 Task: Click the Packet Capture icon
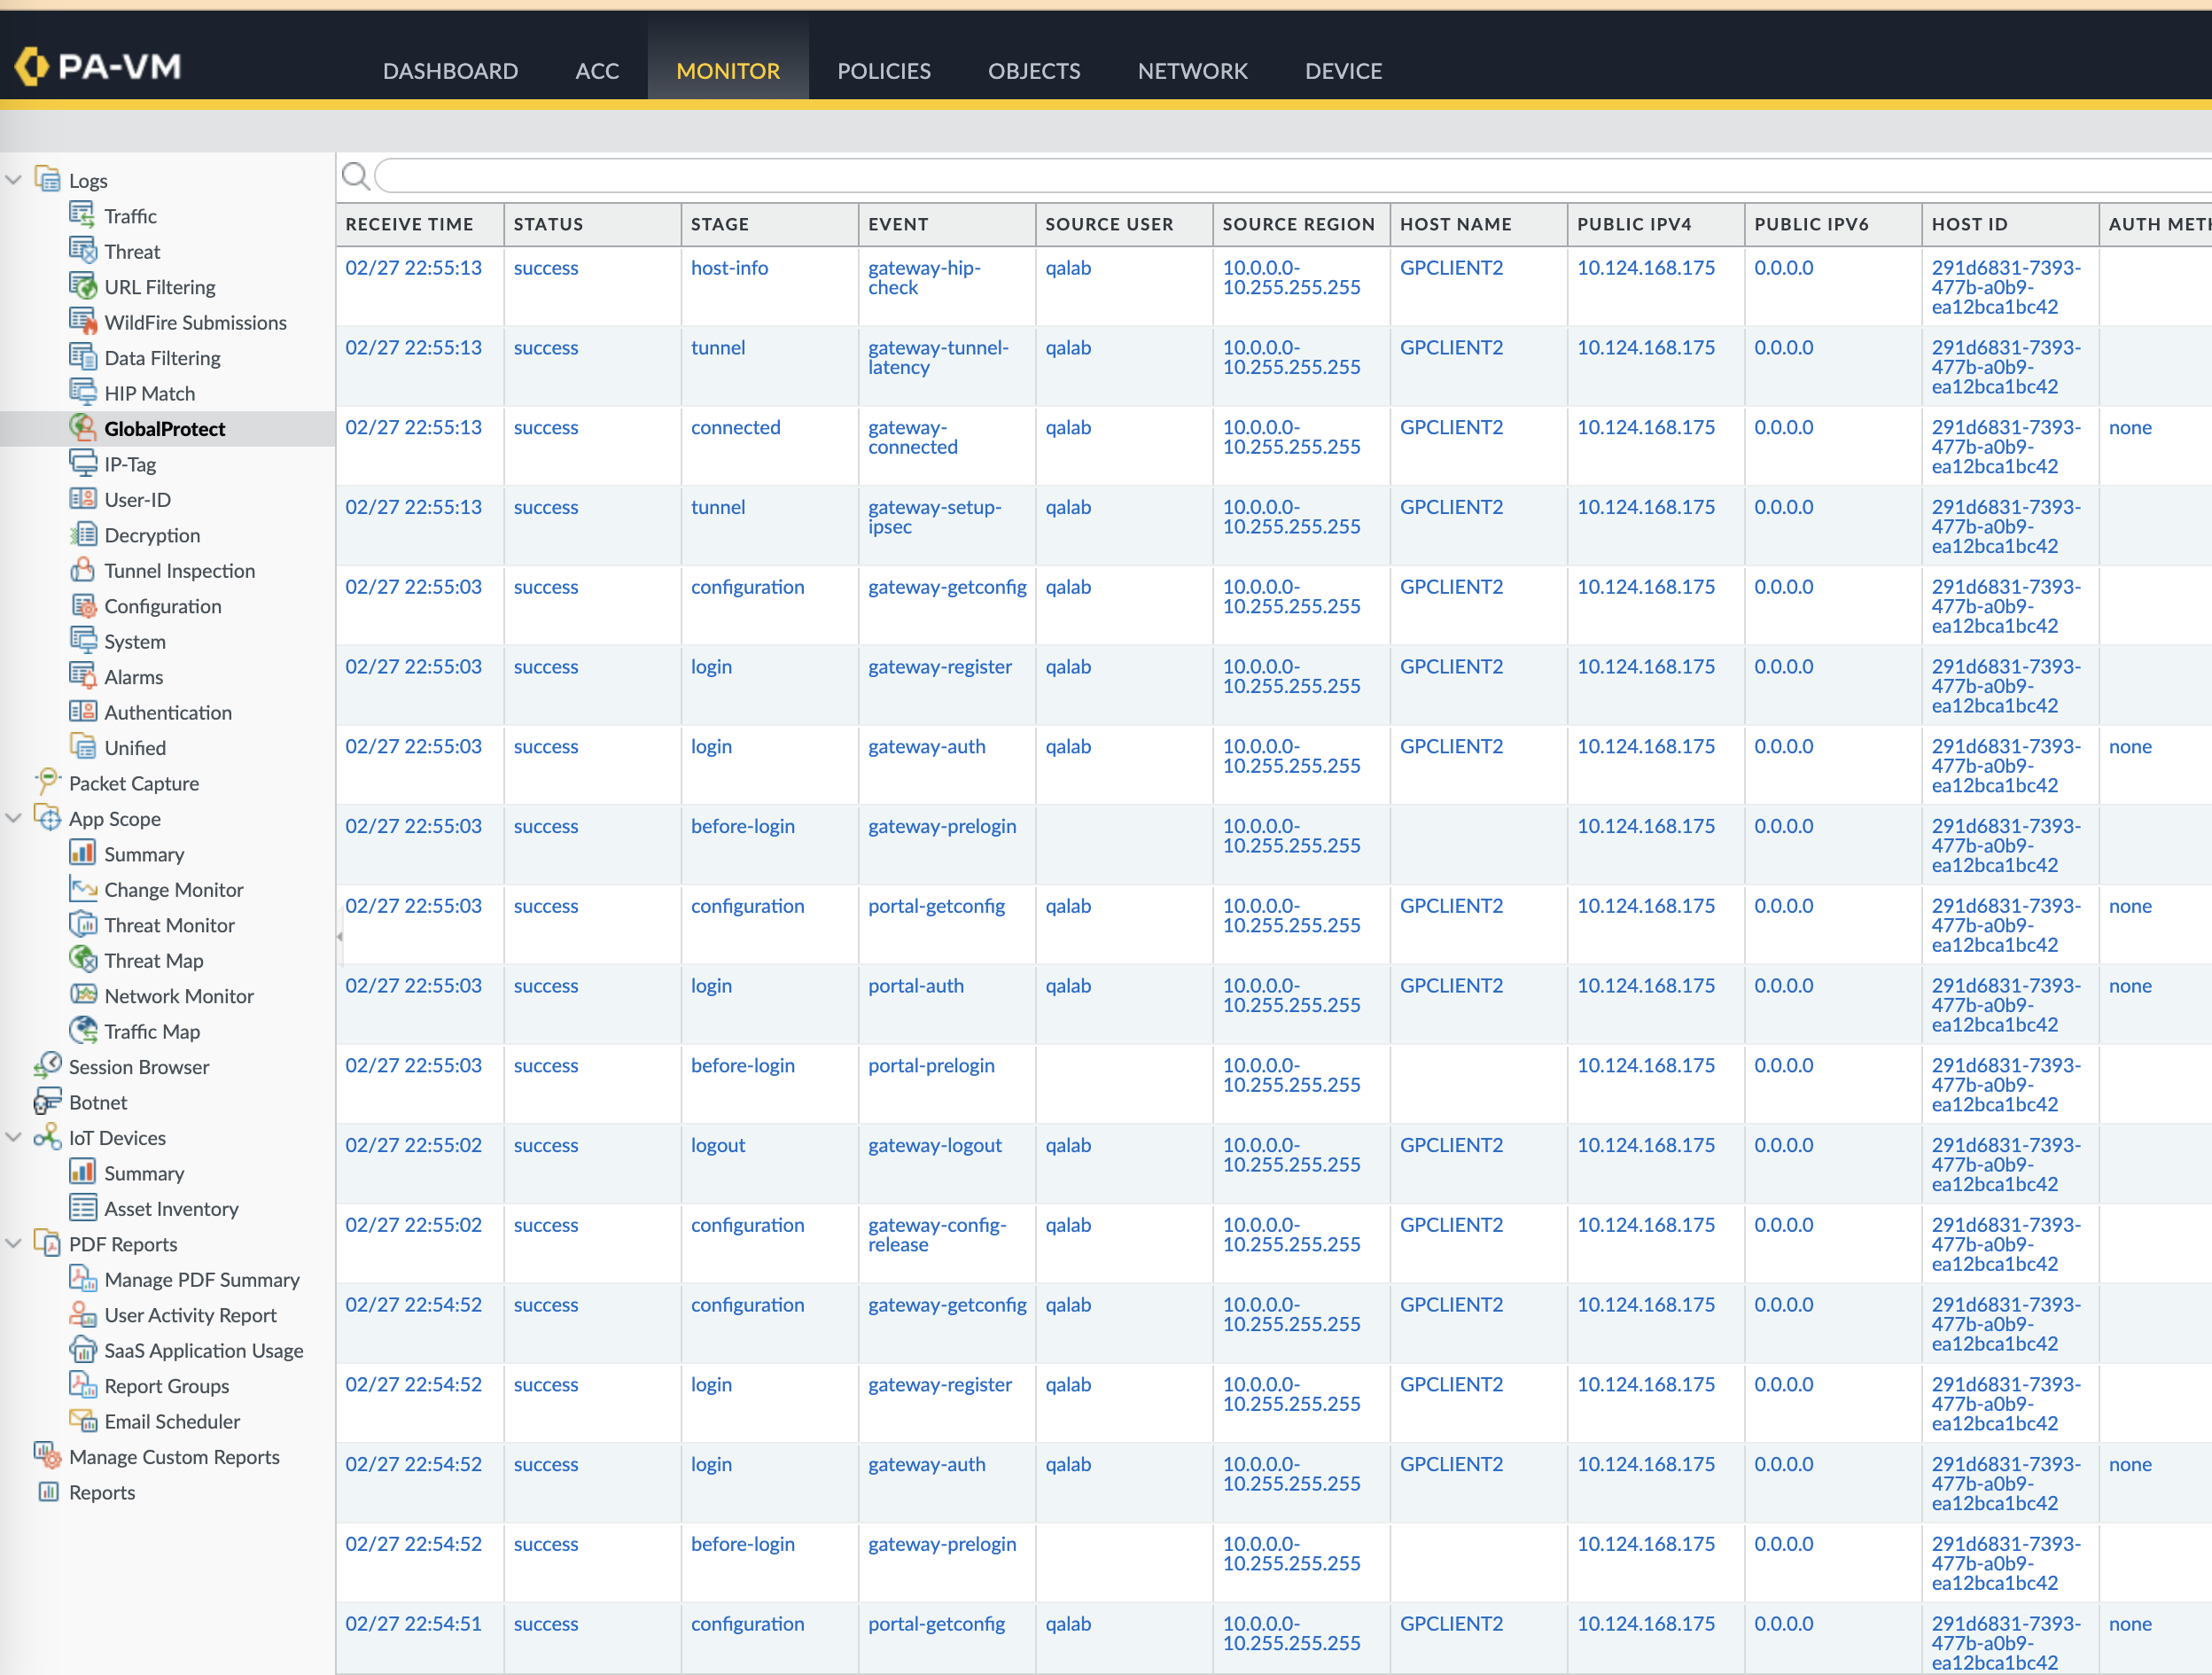point(47,782)
